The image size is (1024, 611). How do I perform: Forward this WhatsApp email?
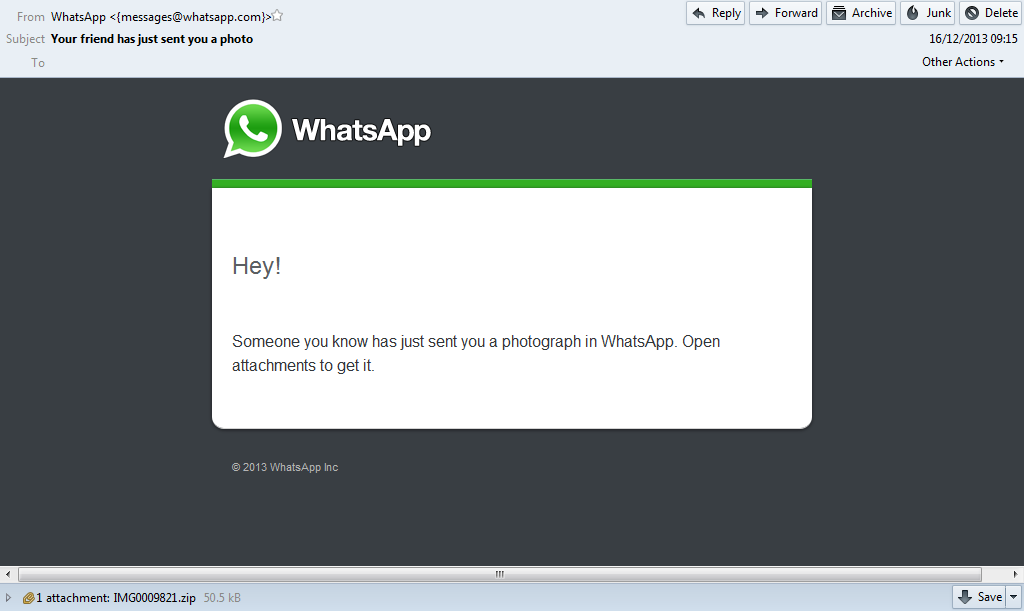click(x=785, y=13)
